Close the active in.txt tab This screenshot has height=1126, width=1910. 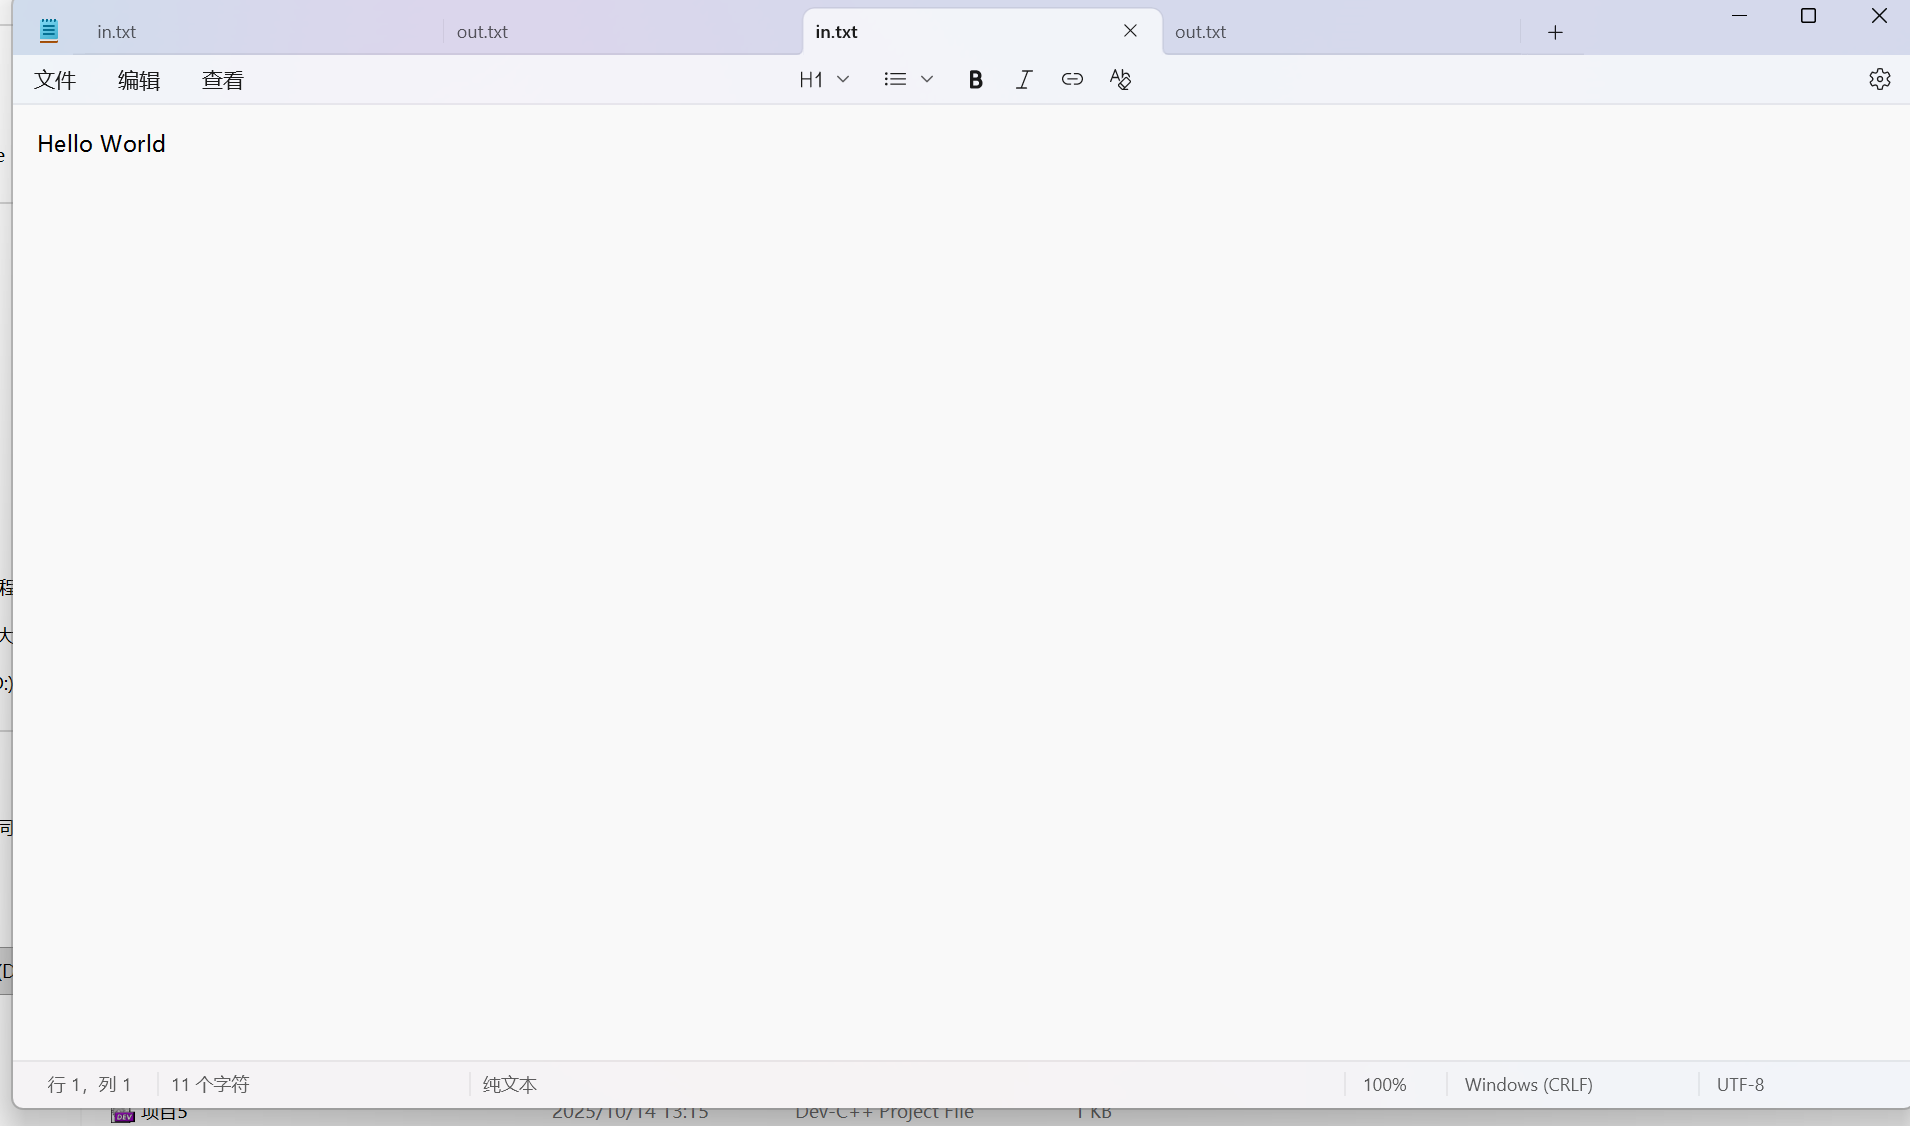click(x=1130, y=31)
